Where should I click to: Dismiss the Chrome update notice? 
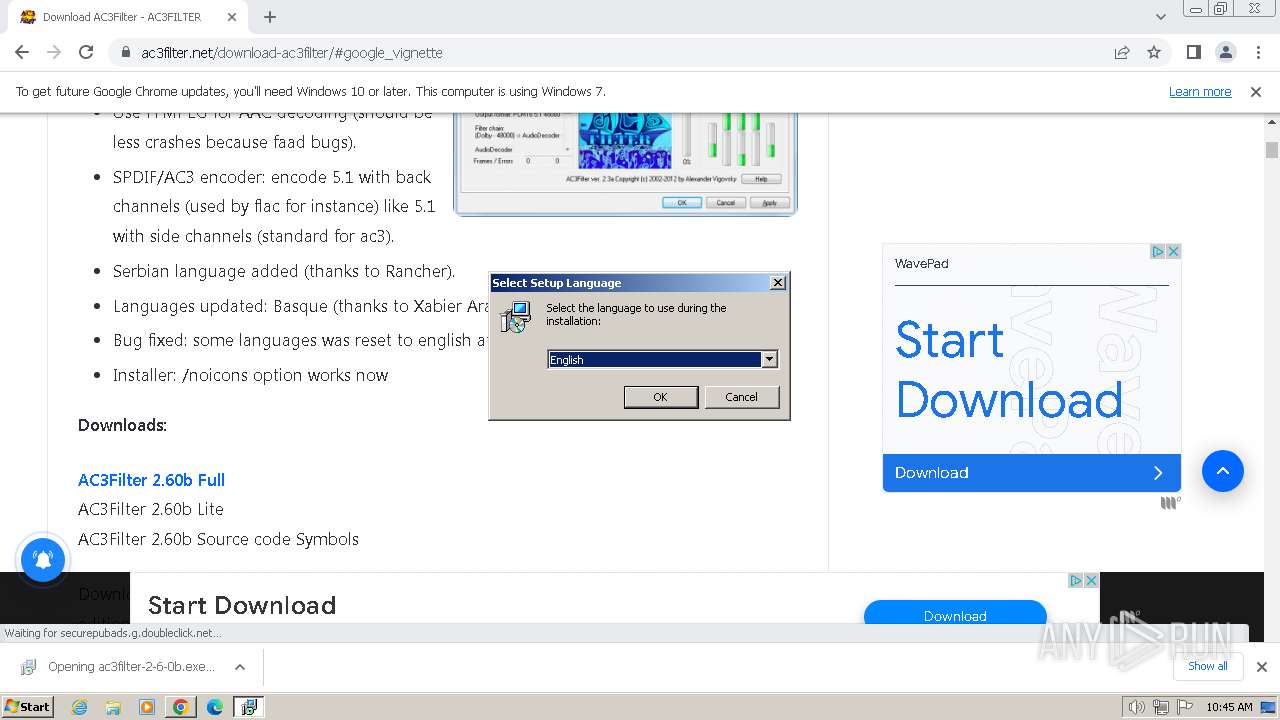pyautogui.click(x=1256, y=91)
